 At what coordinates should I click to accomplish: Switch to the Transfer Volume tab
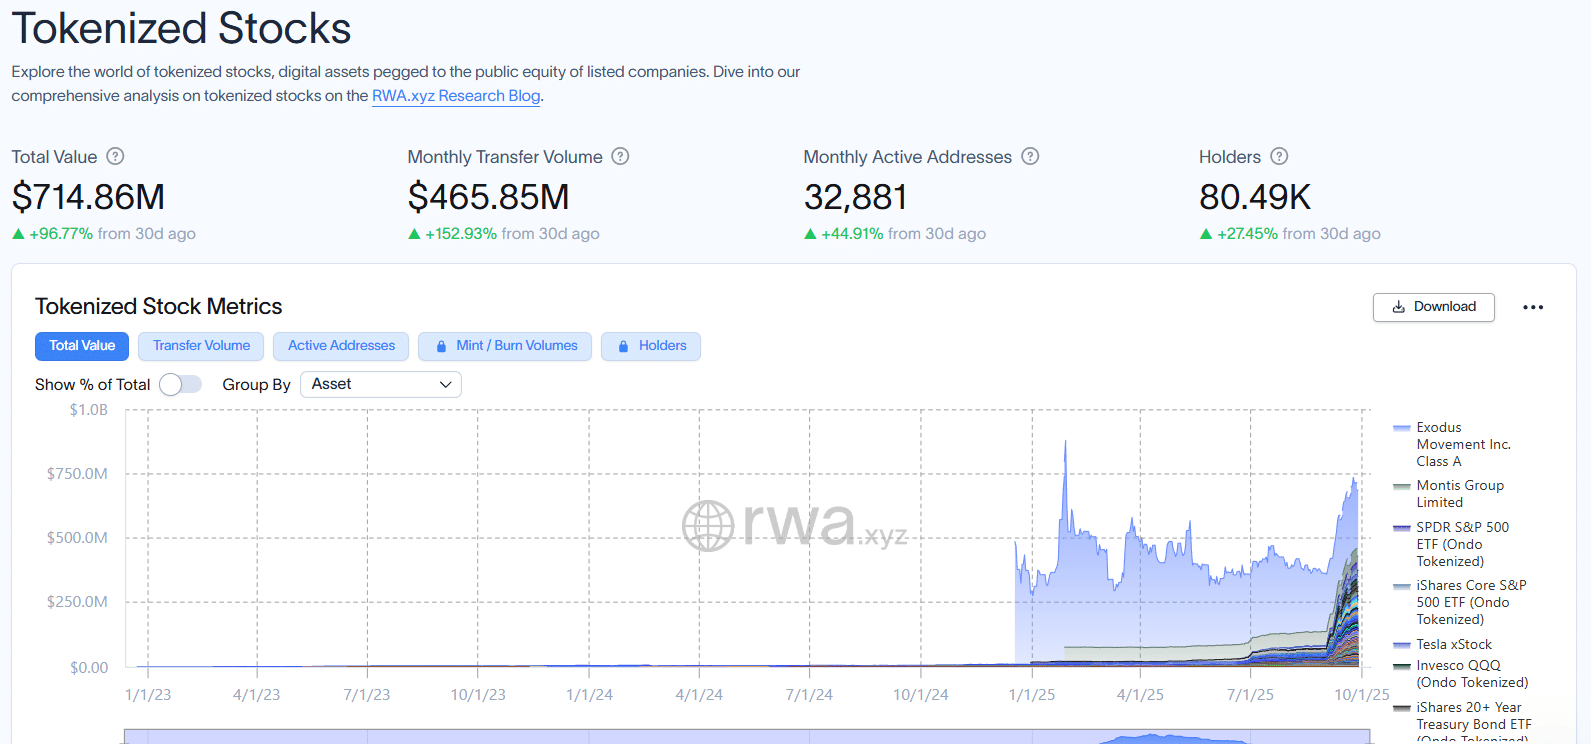(x=201, y=346)
